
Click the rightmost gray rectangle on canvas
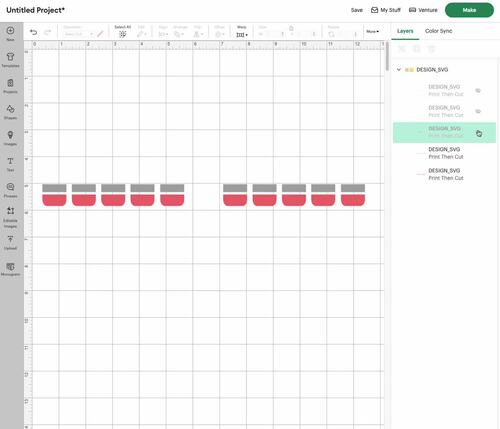pyautogui.click(x=353, y=188)
